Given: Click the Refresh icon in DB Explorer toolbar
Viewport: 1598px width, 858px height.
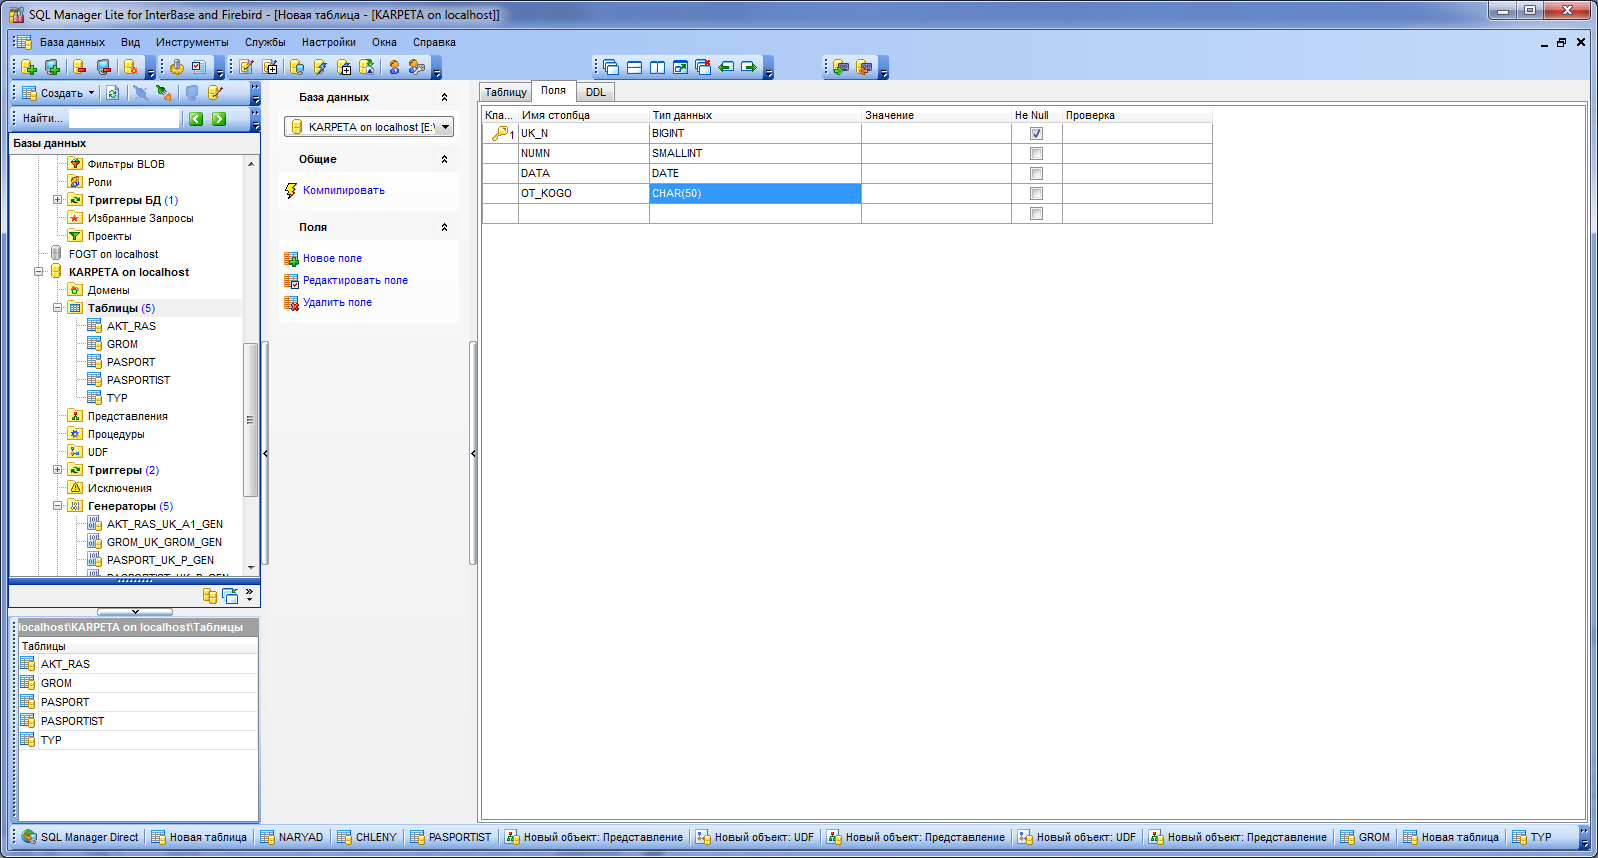Looking at the screenshot, I should point(113,93).
